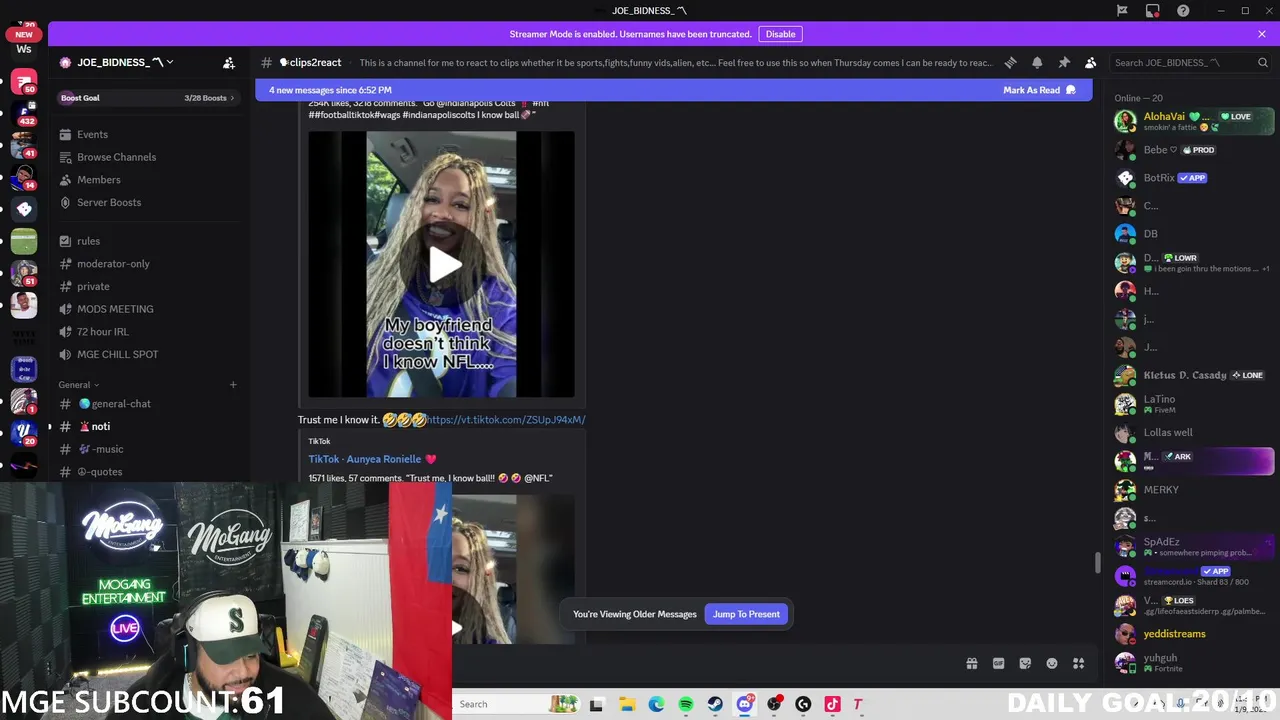
Task: Select the 72 hour IRL channel
Action: tap(147, 332)
